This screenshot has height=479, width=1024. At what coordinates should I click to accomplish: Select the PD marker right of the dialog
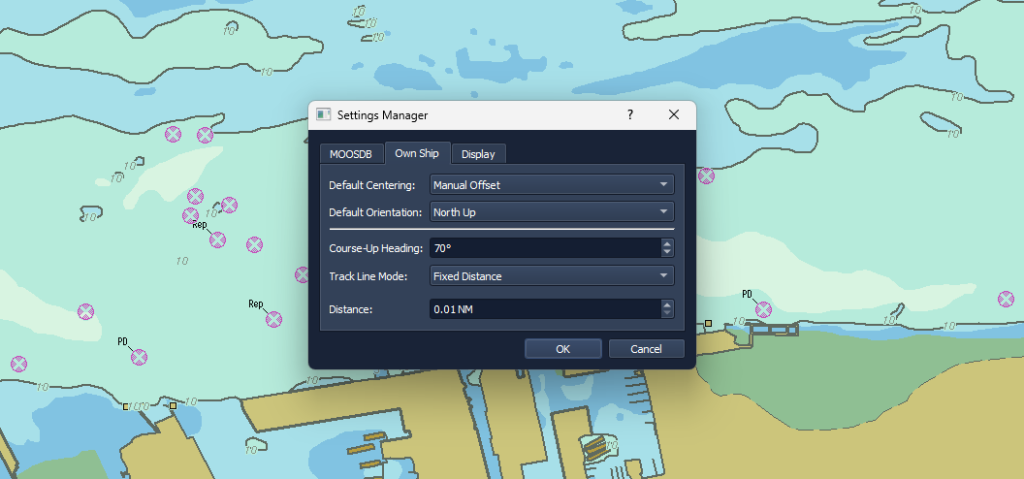click(x=763, y=309)
